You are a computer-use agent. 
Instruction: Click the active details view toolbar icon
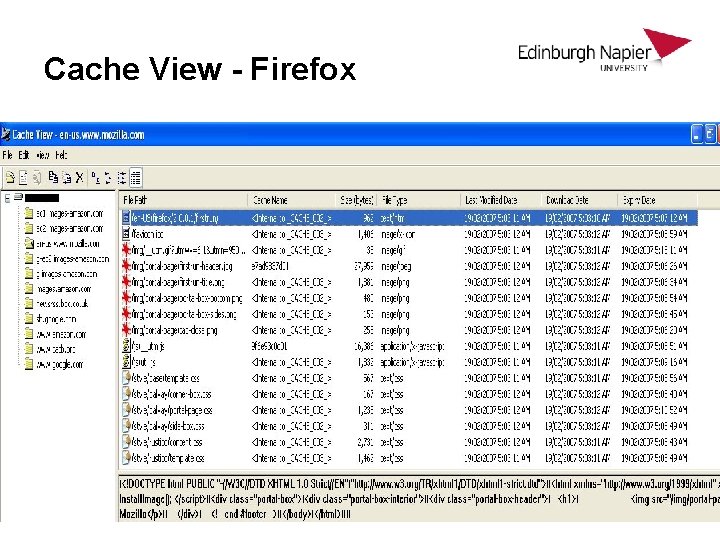tap(135, 177)
